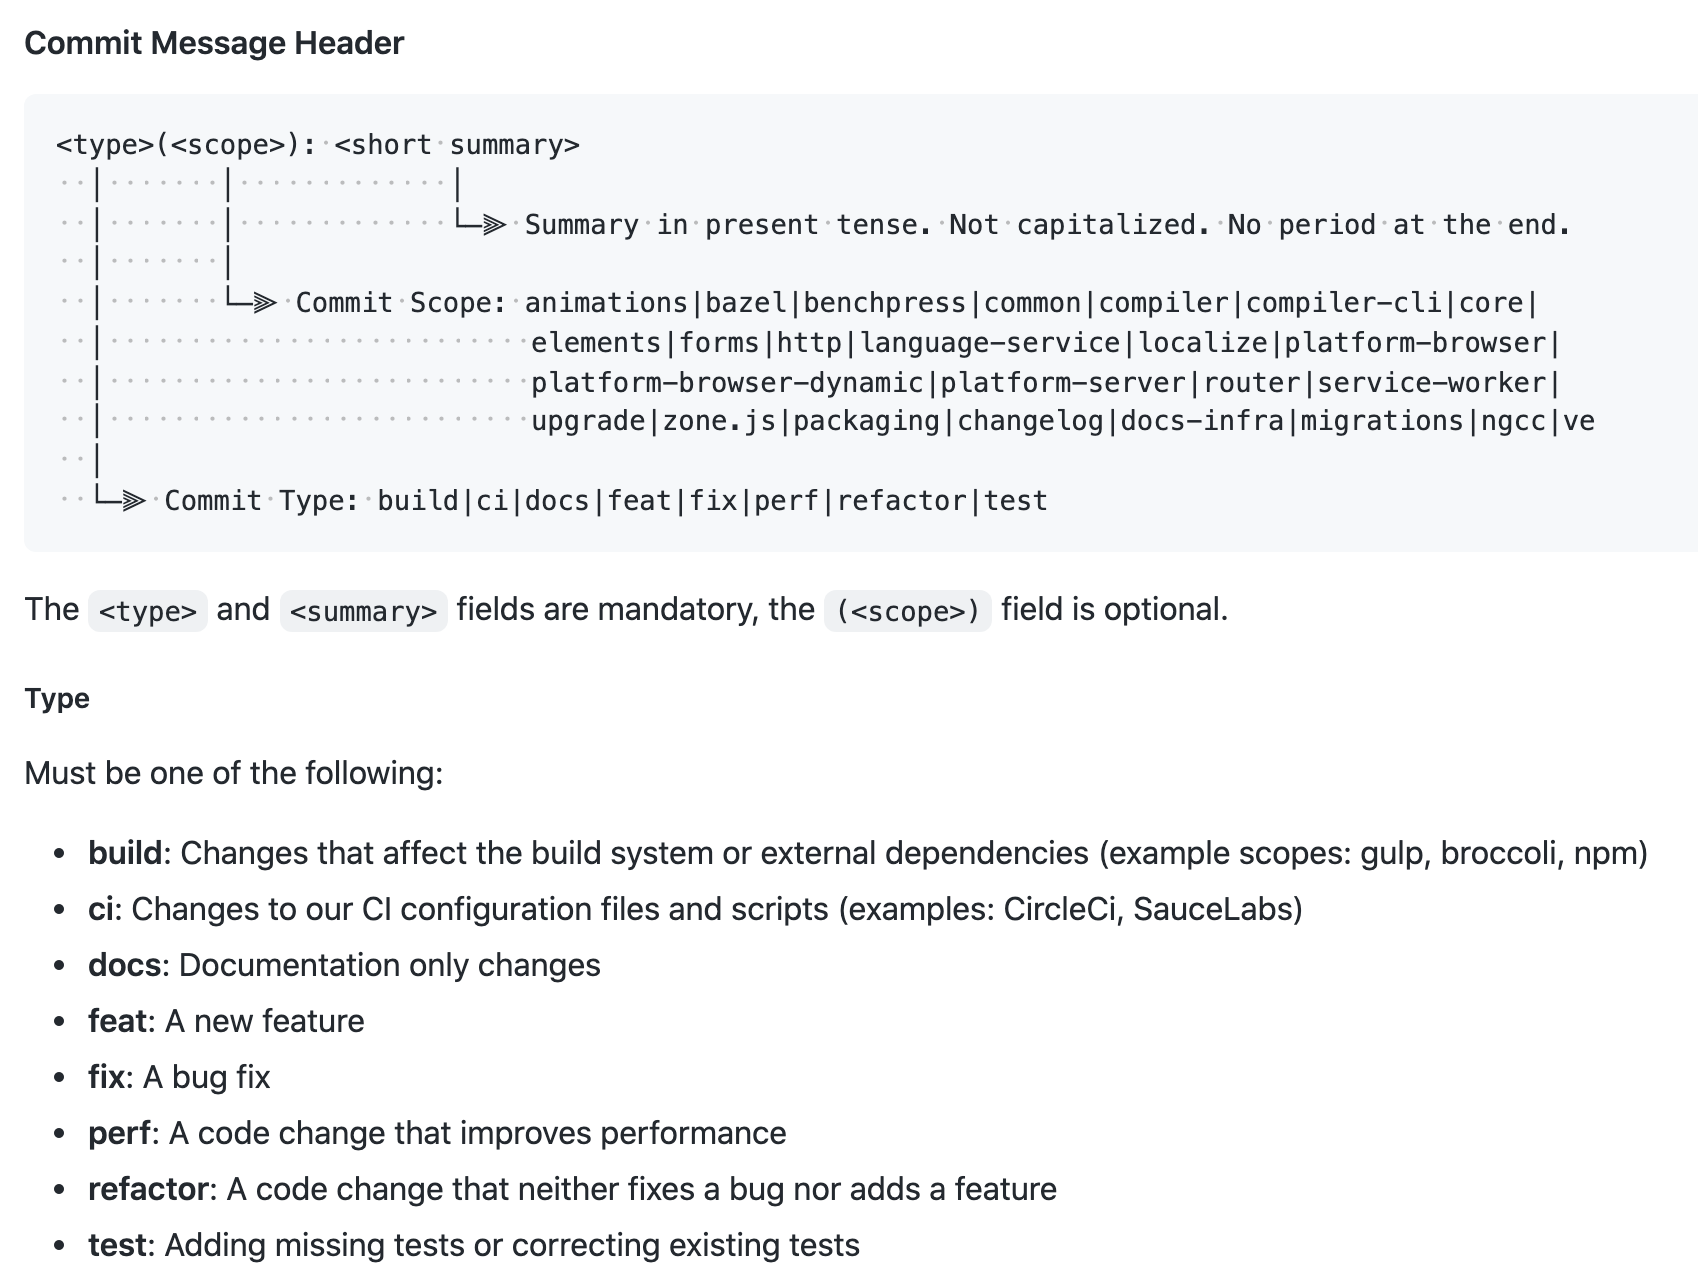The width and height of the screenshot is (1698, 1280).
Task: Click the inline "<summary>" code badge
Action: [363, 611]
